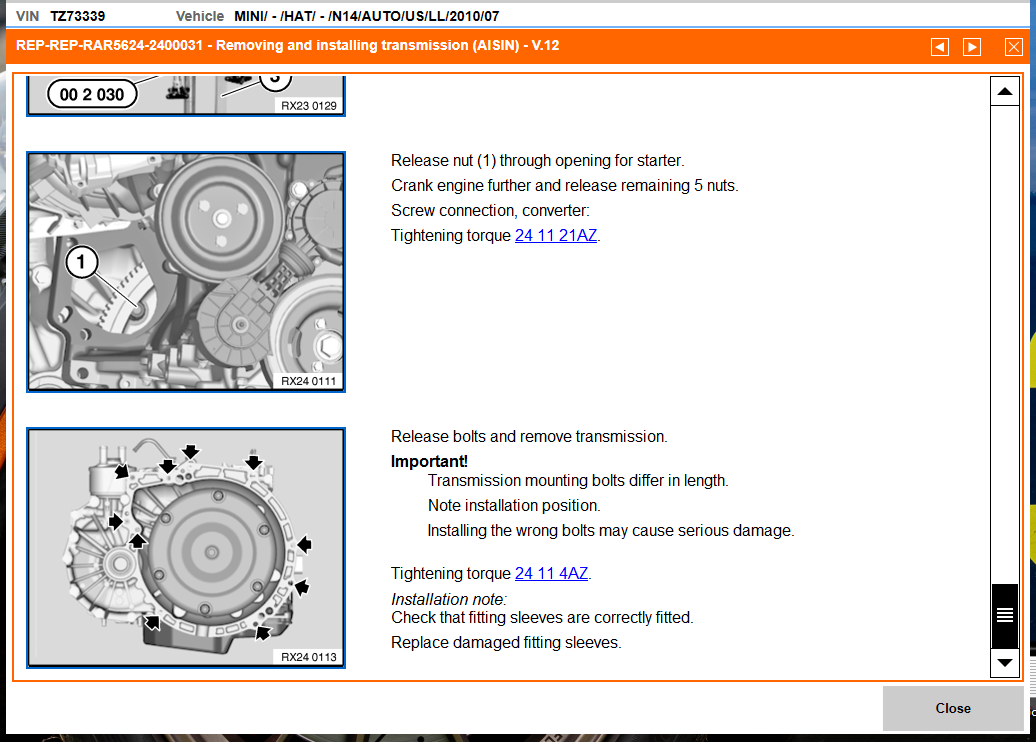Click the next document navigation arrow
1036x742 pixels.
pyautogui.click(x=971, y=46)
